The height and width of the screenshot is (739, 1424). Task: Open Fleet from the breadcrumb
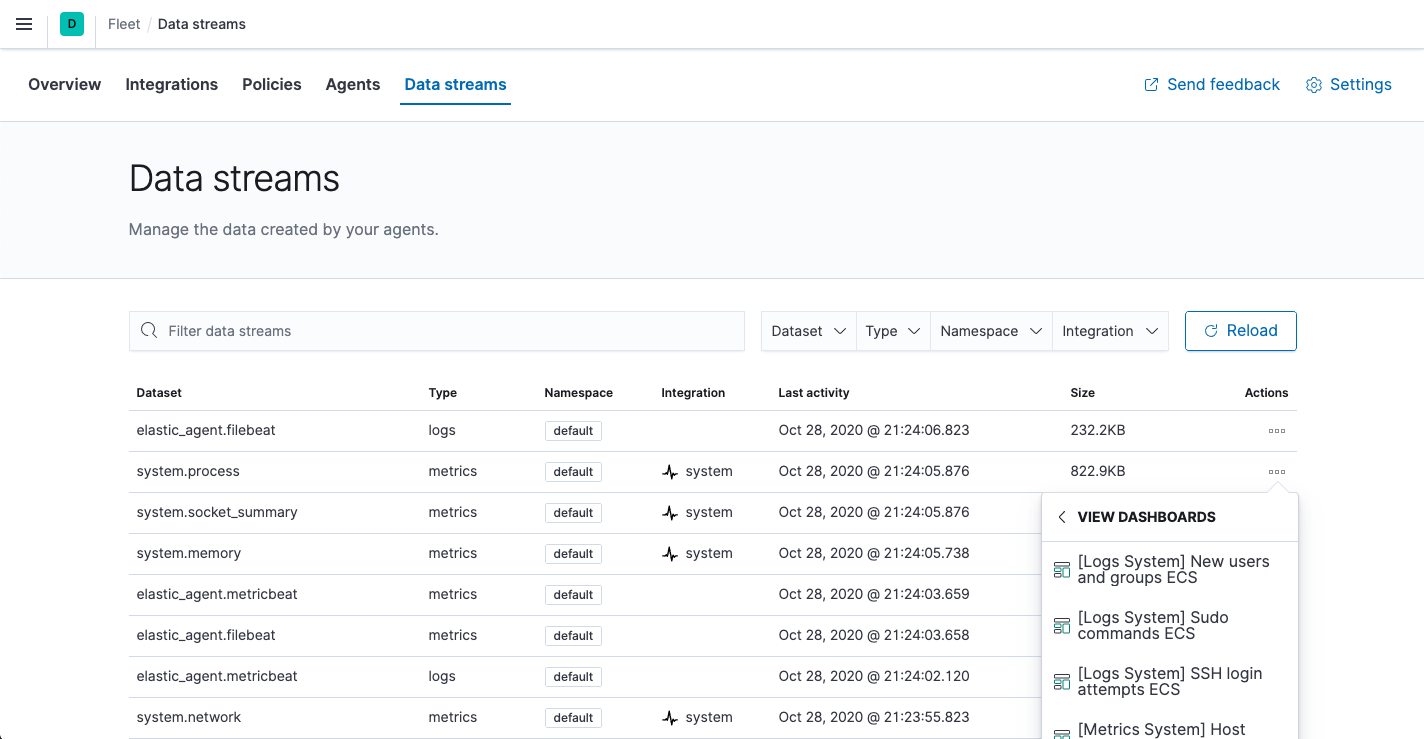[x=123, y=23]
